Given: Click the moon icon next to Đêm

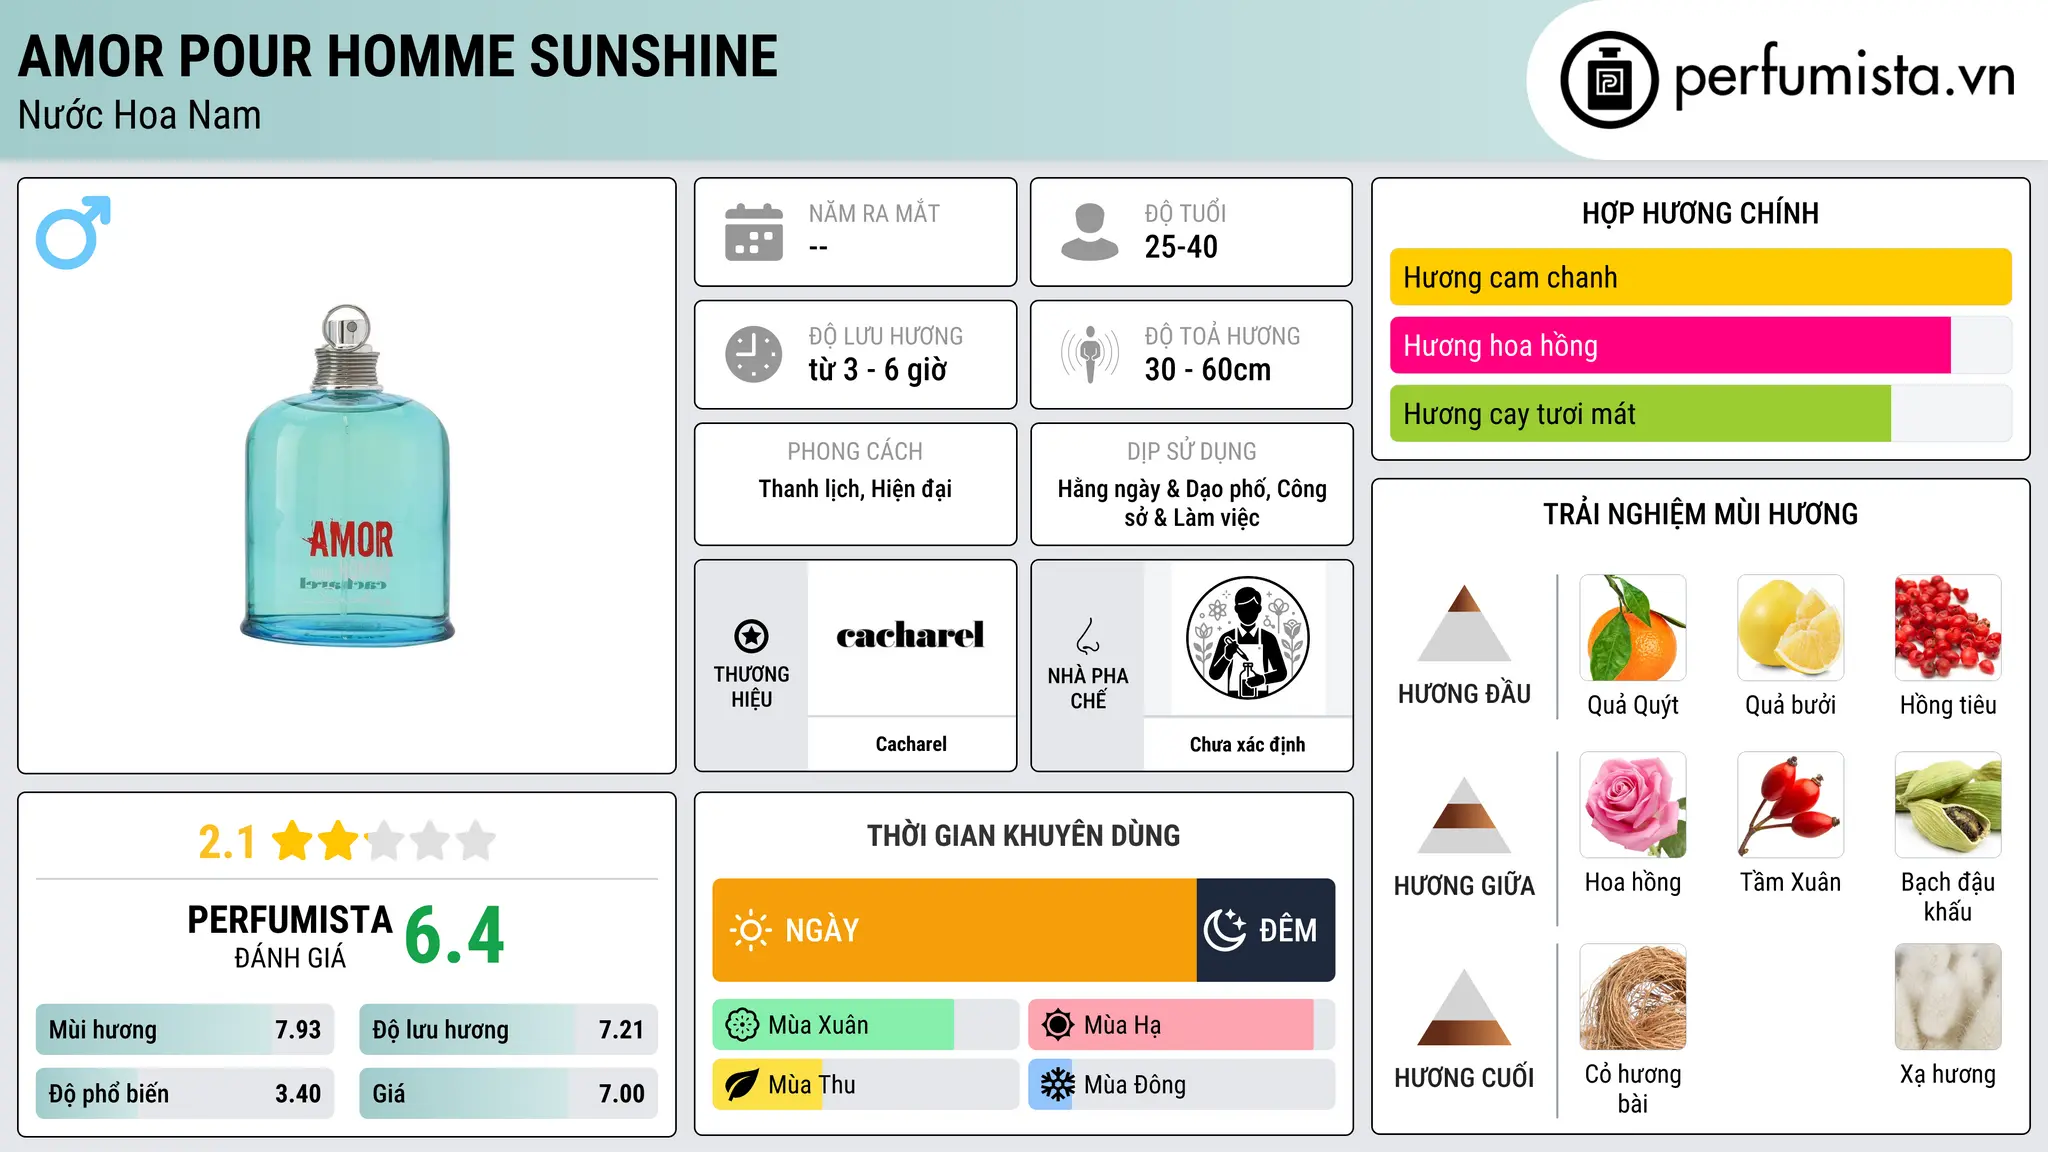Looking at the screenshot, I should [x=1224, y=930].
